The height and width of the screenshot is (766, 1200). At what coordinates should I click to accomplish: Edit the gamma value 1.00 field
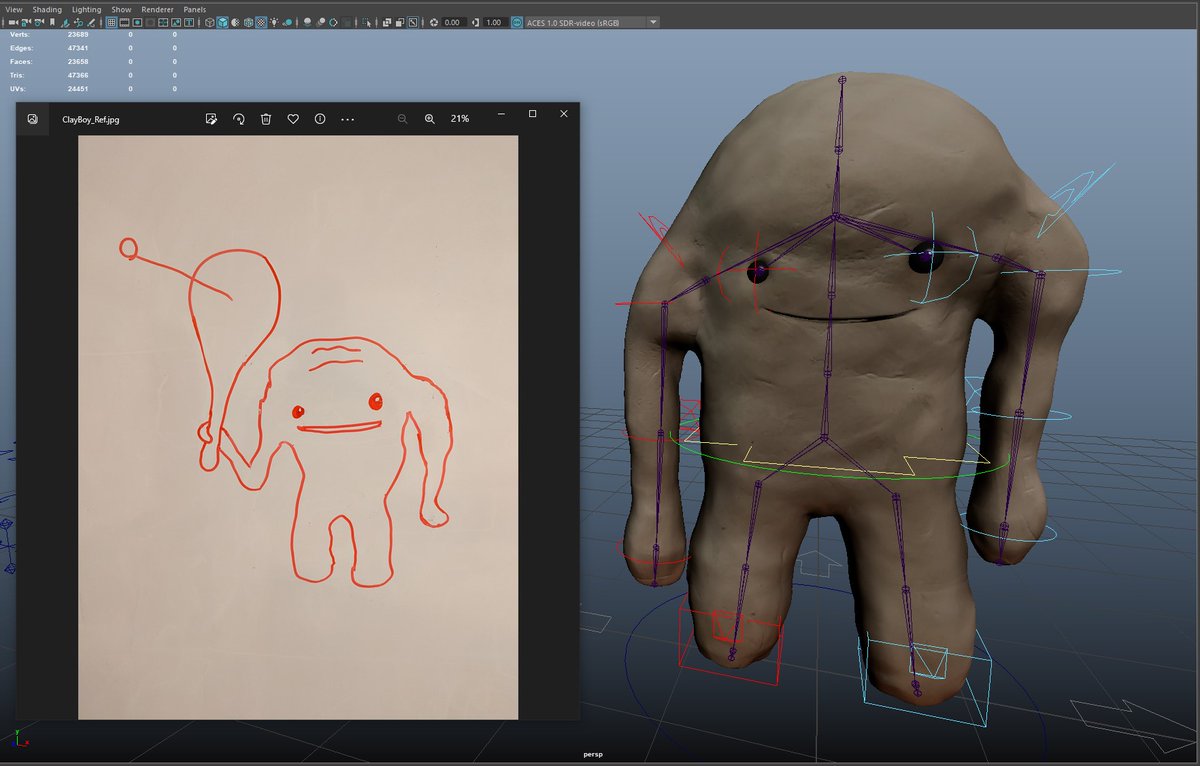click(494, 22)
